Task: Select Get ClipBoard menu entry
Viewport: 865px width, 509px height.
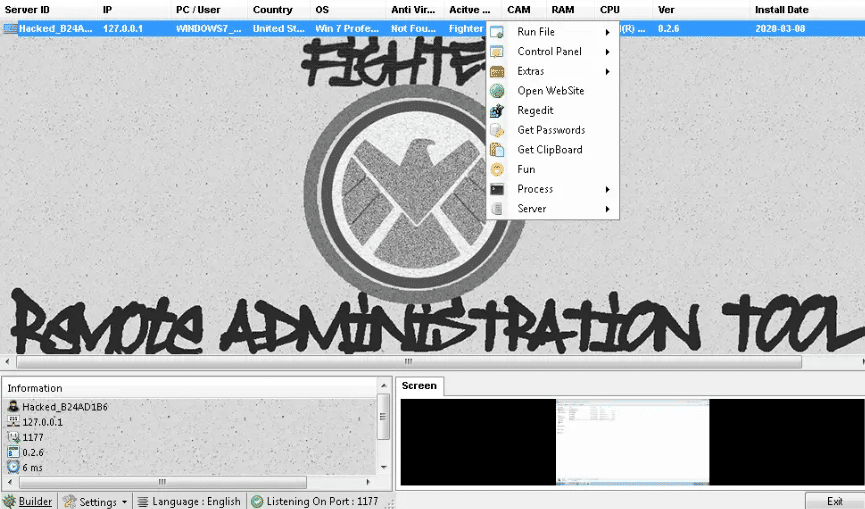Action: point(552,150)
